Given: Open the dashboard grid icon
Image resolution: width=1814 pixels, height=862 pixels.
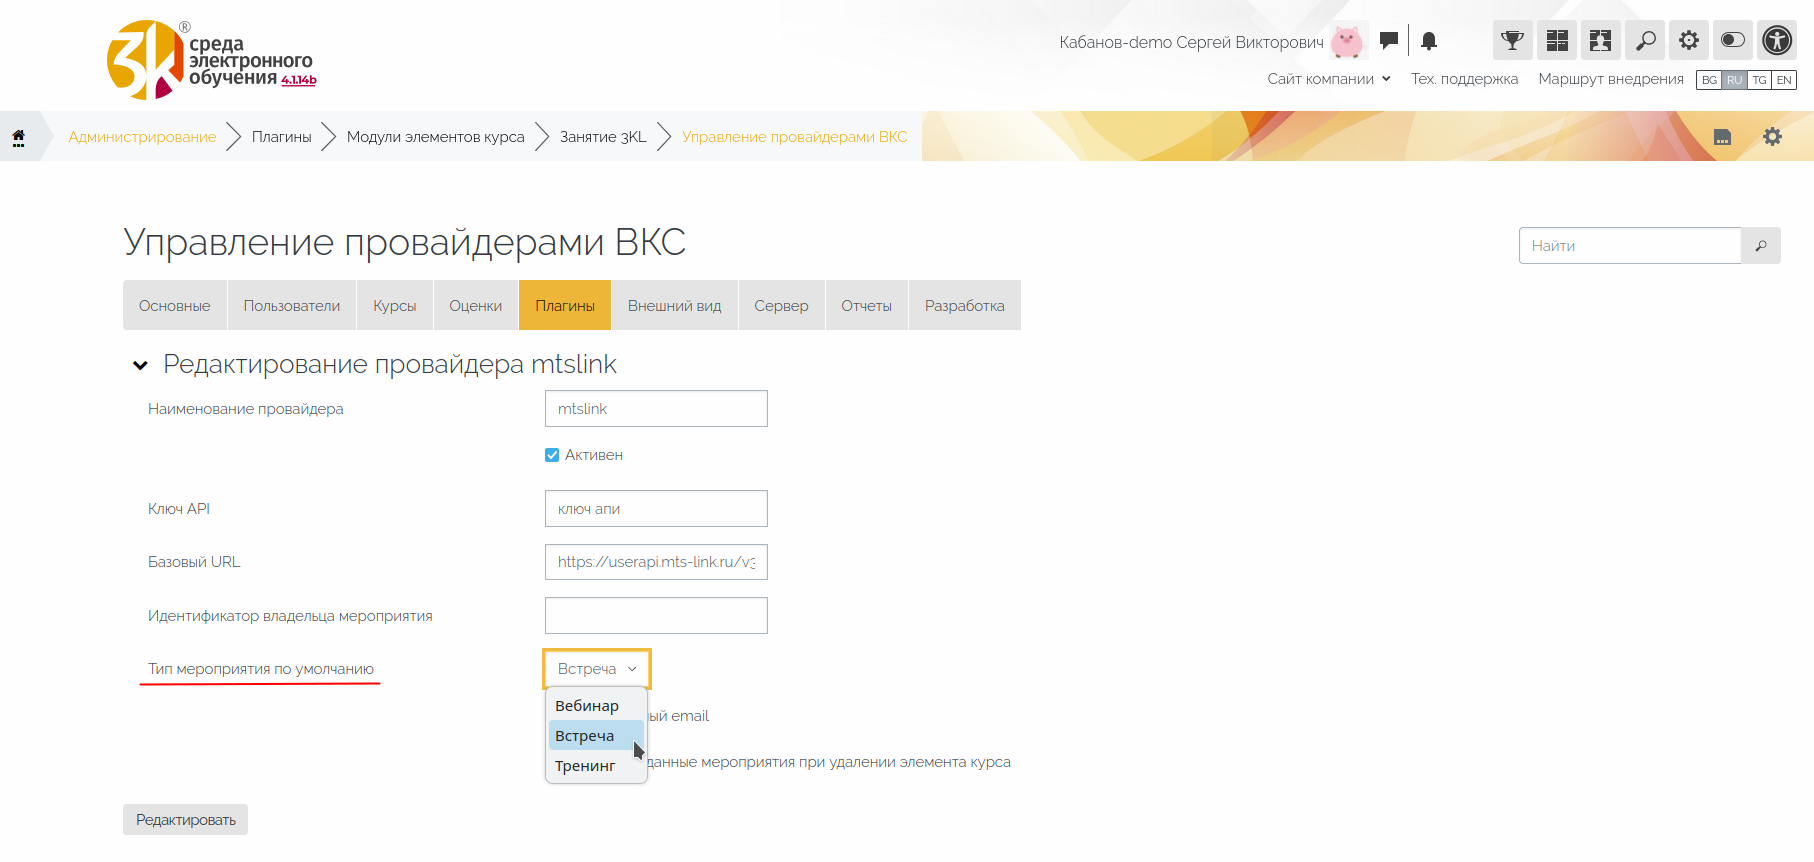Looking at the screenshot, I should point(1556,41).
